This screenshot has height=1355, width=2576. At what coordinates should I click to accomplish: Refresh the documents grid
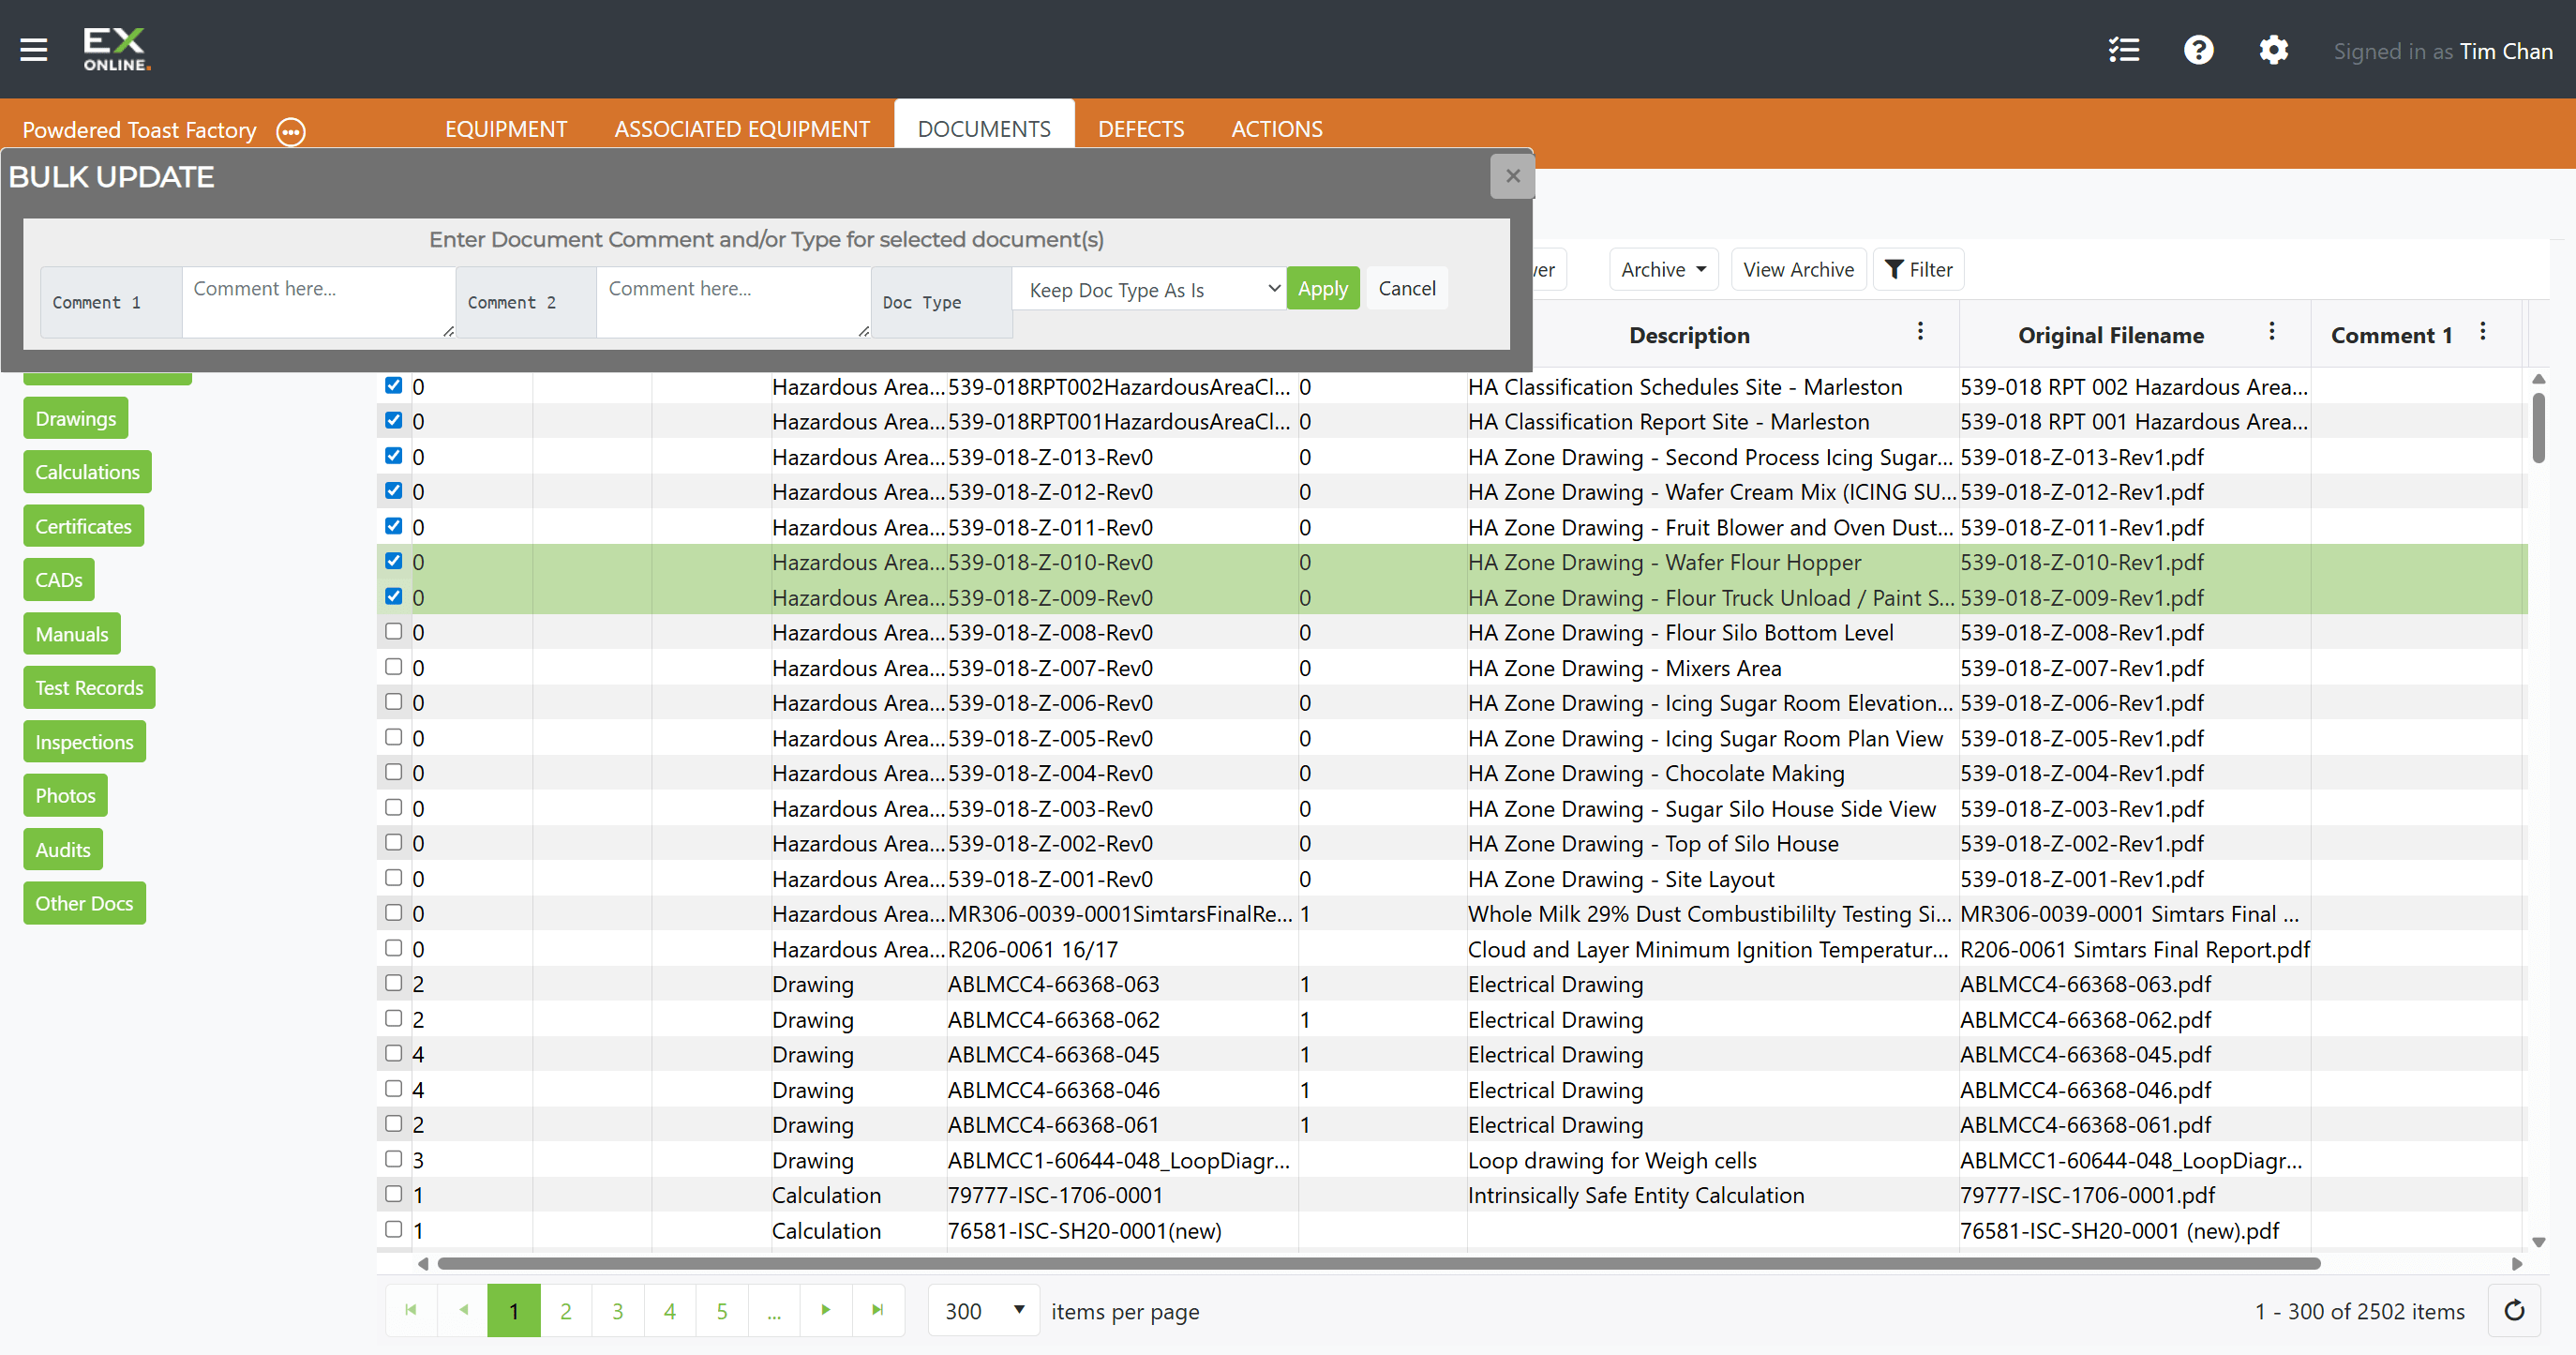[2514, 1310]
